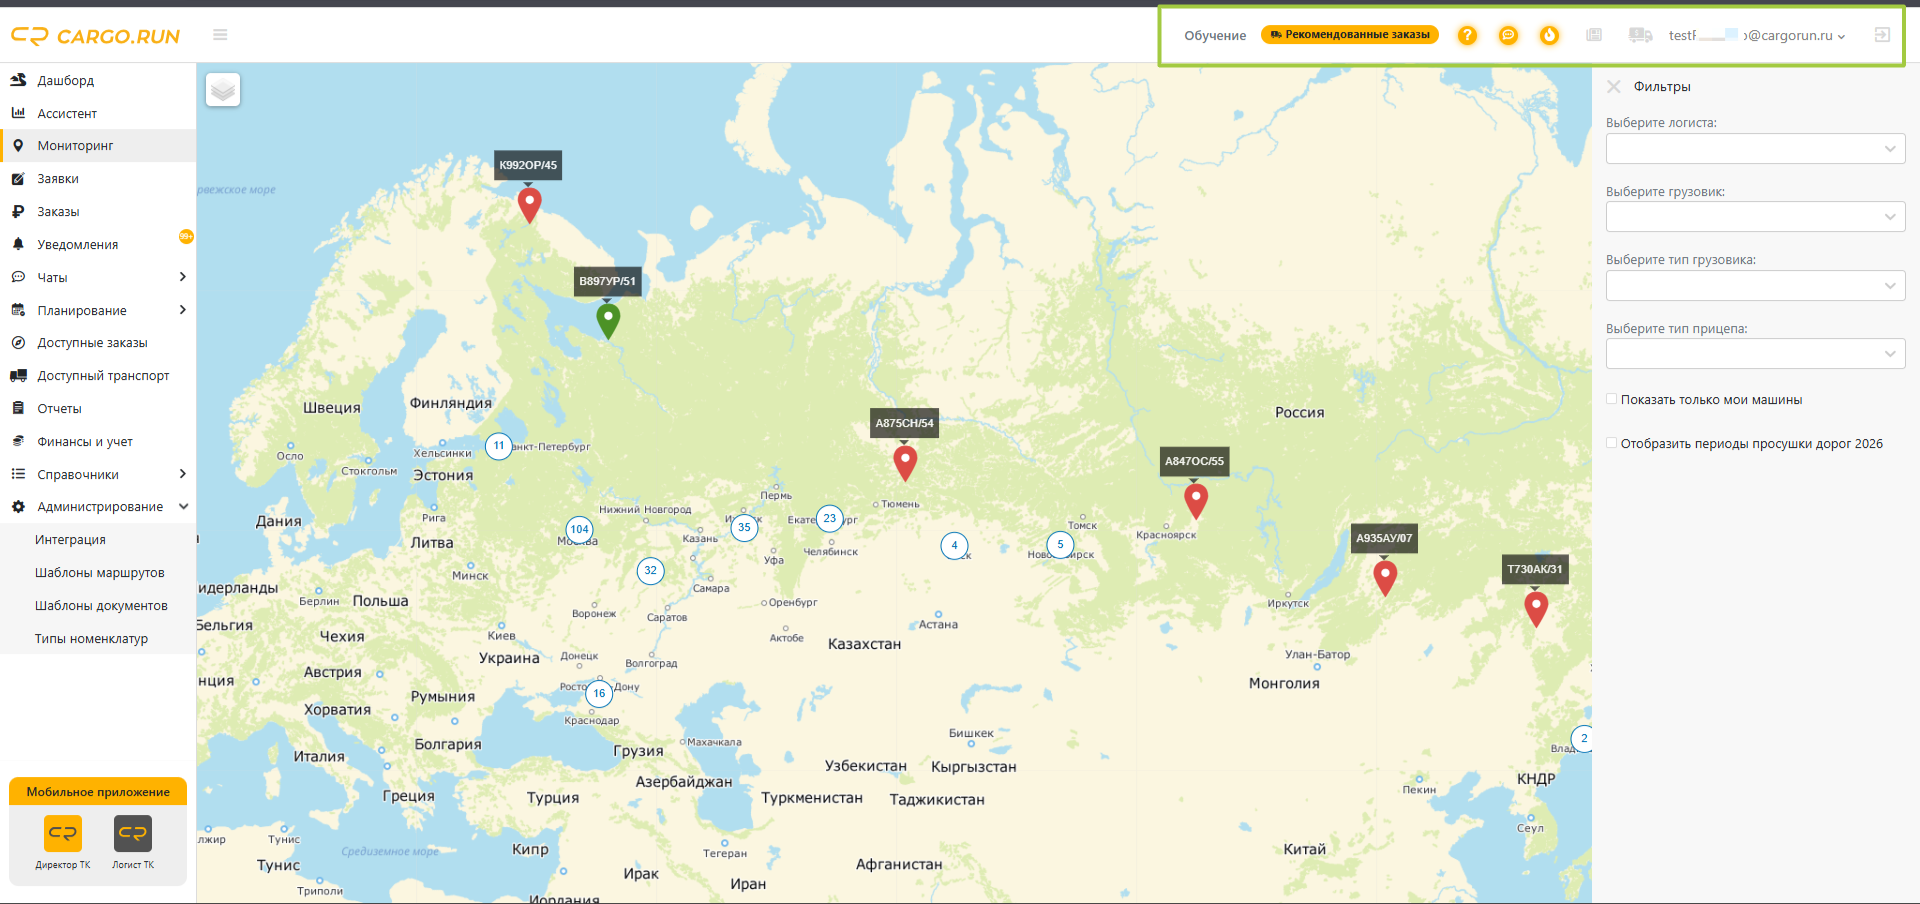This screenshot has height=904, width=1920.
Task: Click the red marker for A935AY/07
Action: (x=1385, y=578)
